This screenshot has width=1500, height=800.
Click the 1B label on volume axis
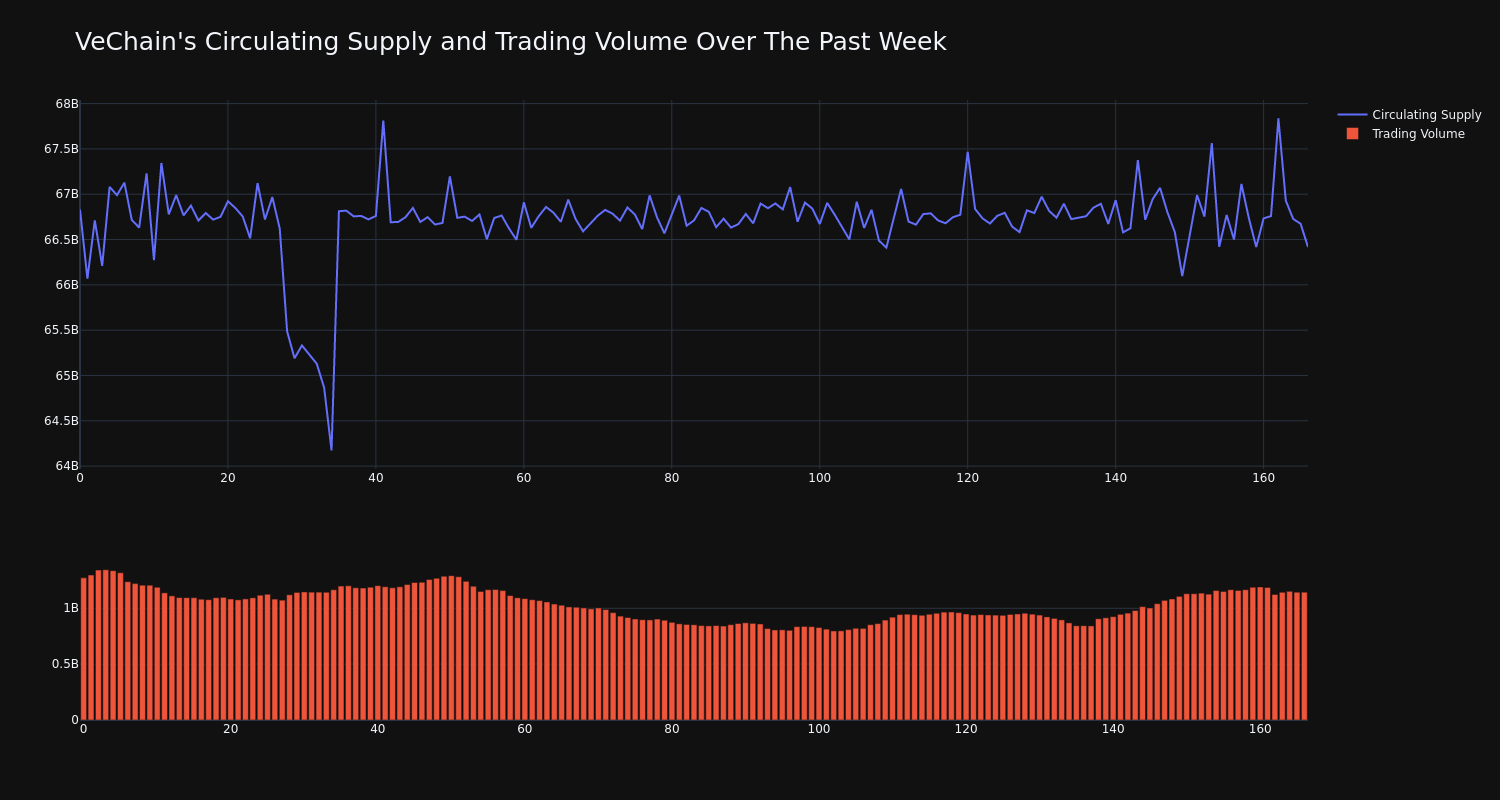click(x=71, y=608)
